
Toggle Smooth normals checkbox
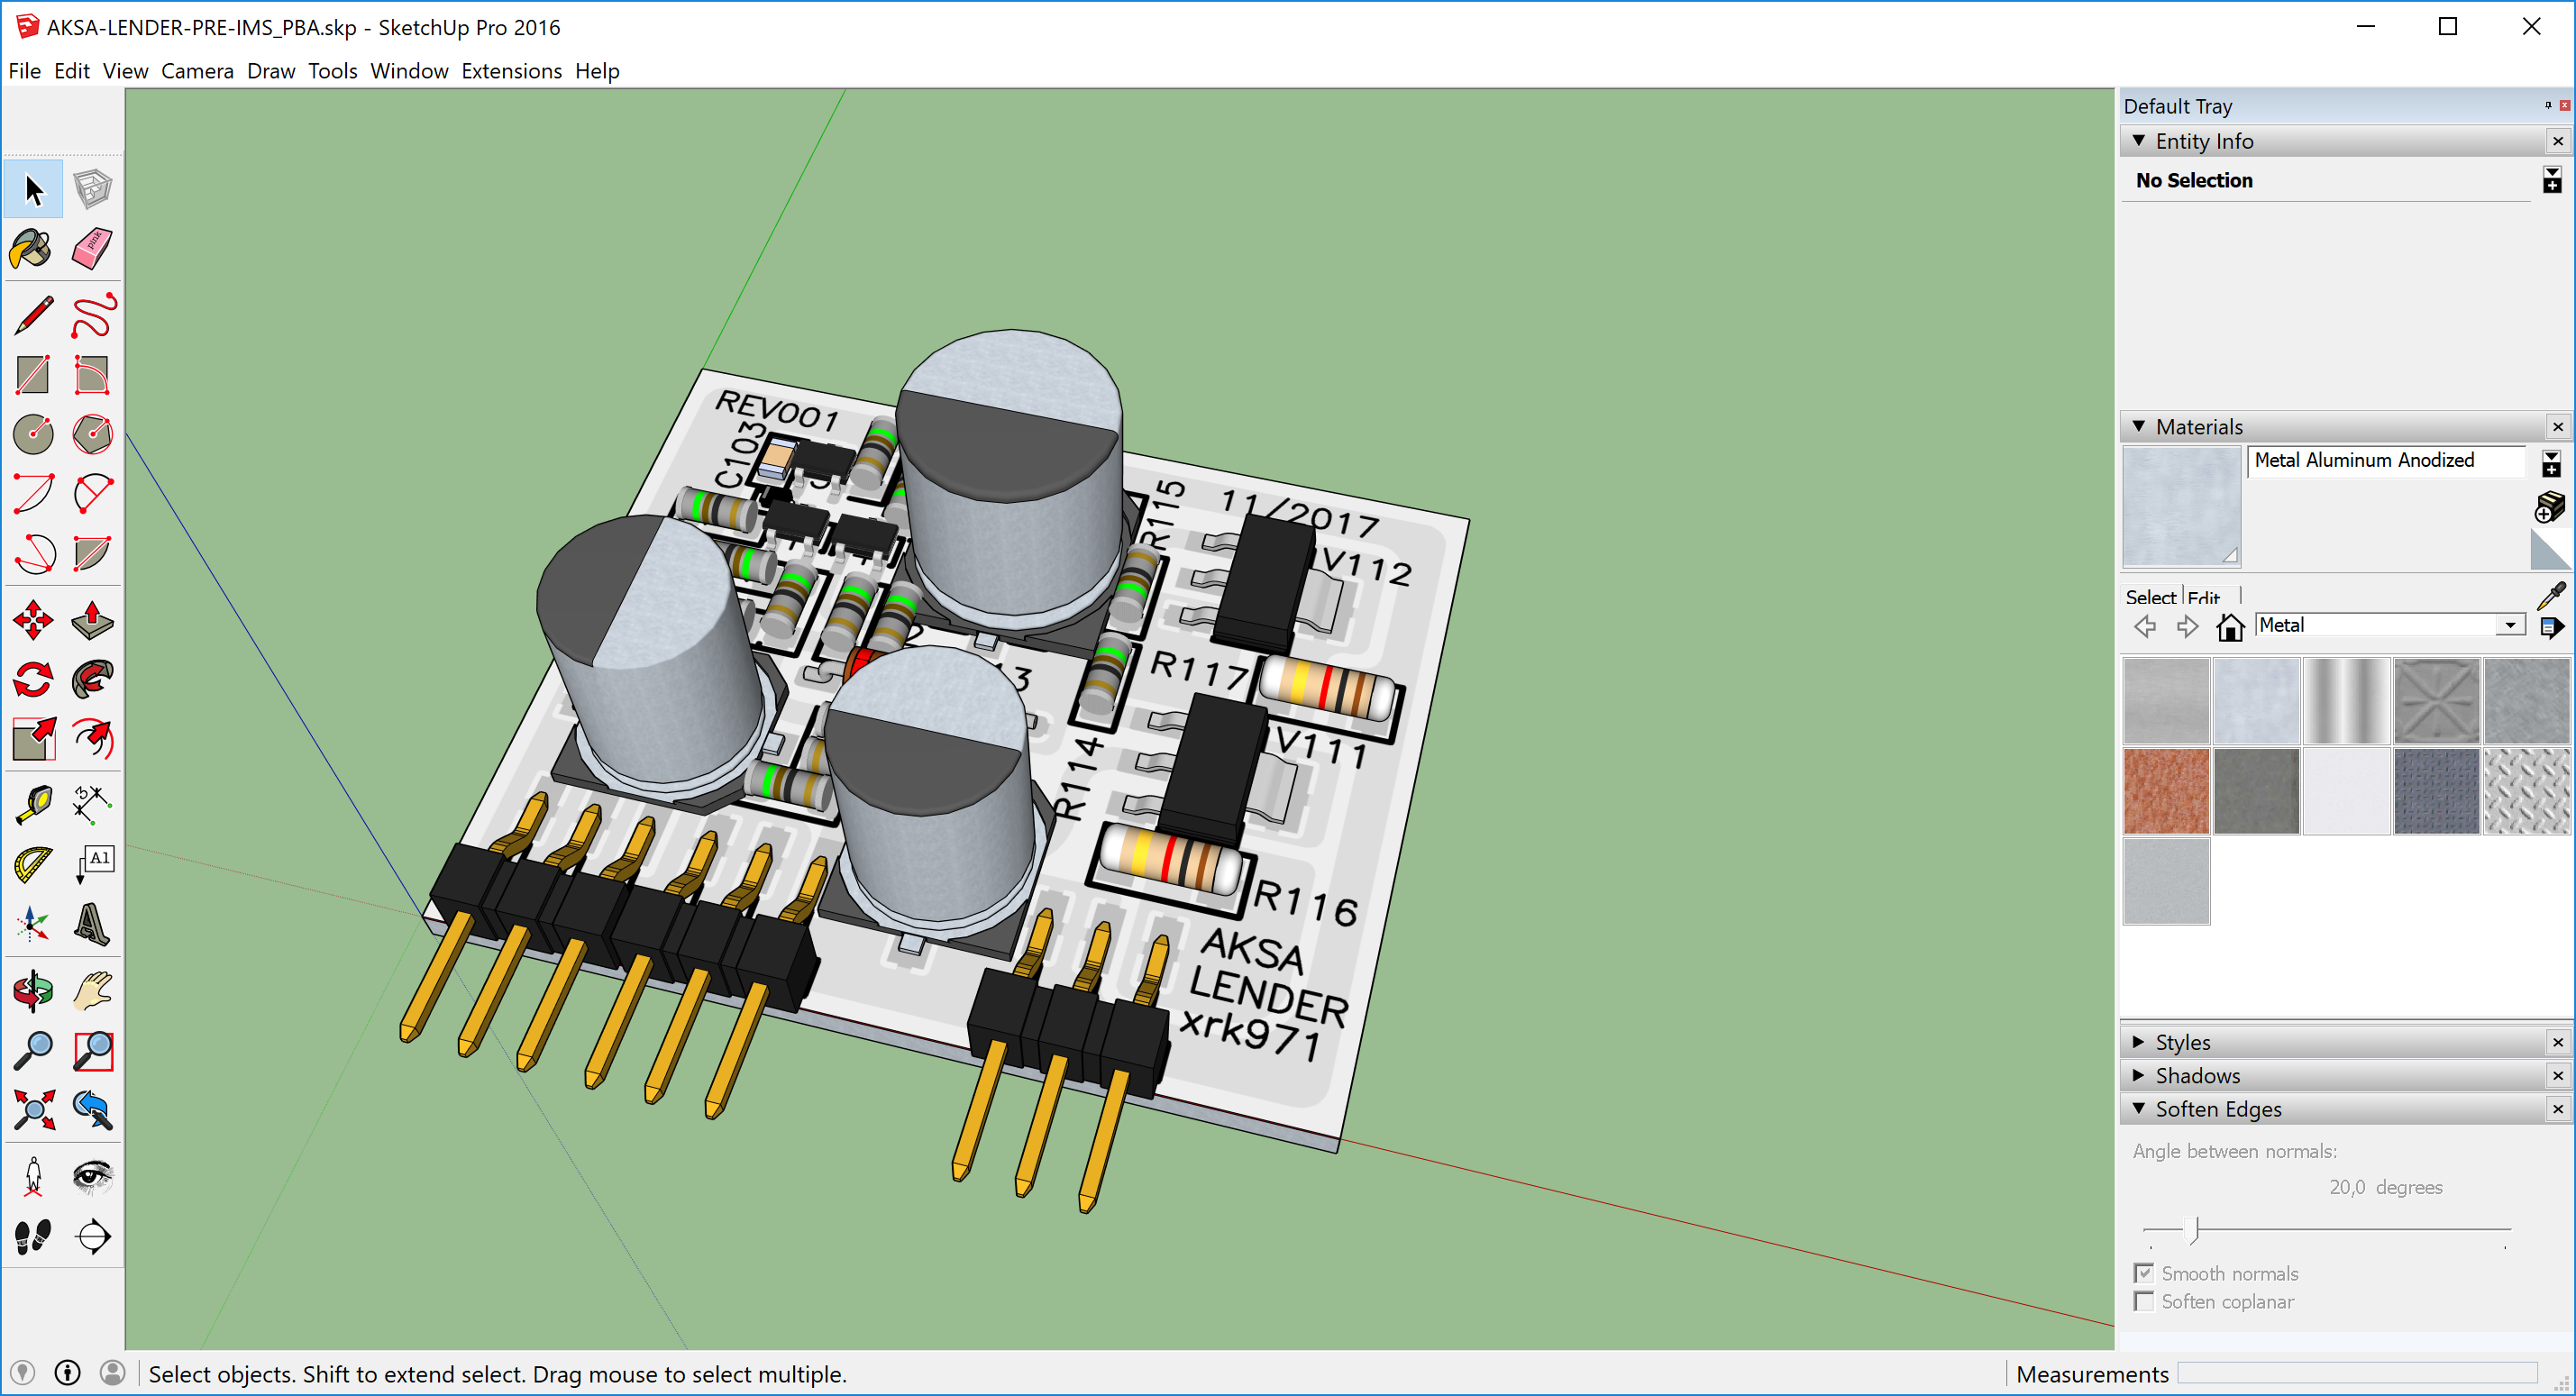click(x=2144, y=1273)
